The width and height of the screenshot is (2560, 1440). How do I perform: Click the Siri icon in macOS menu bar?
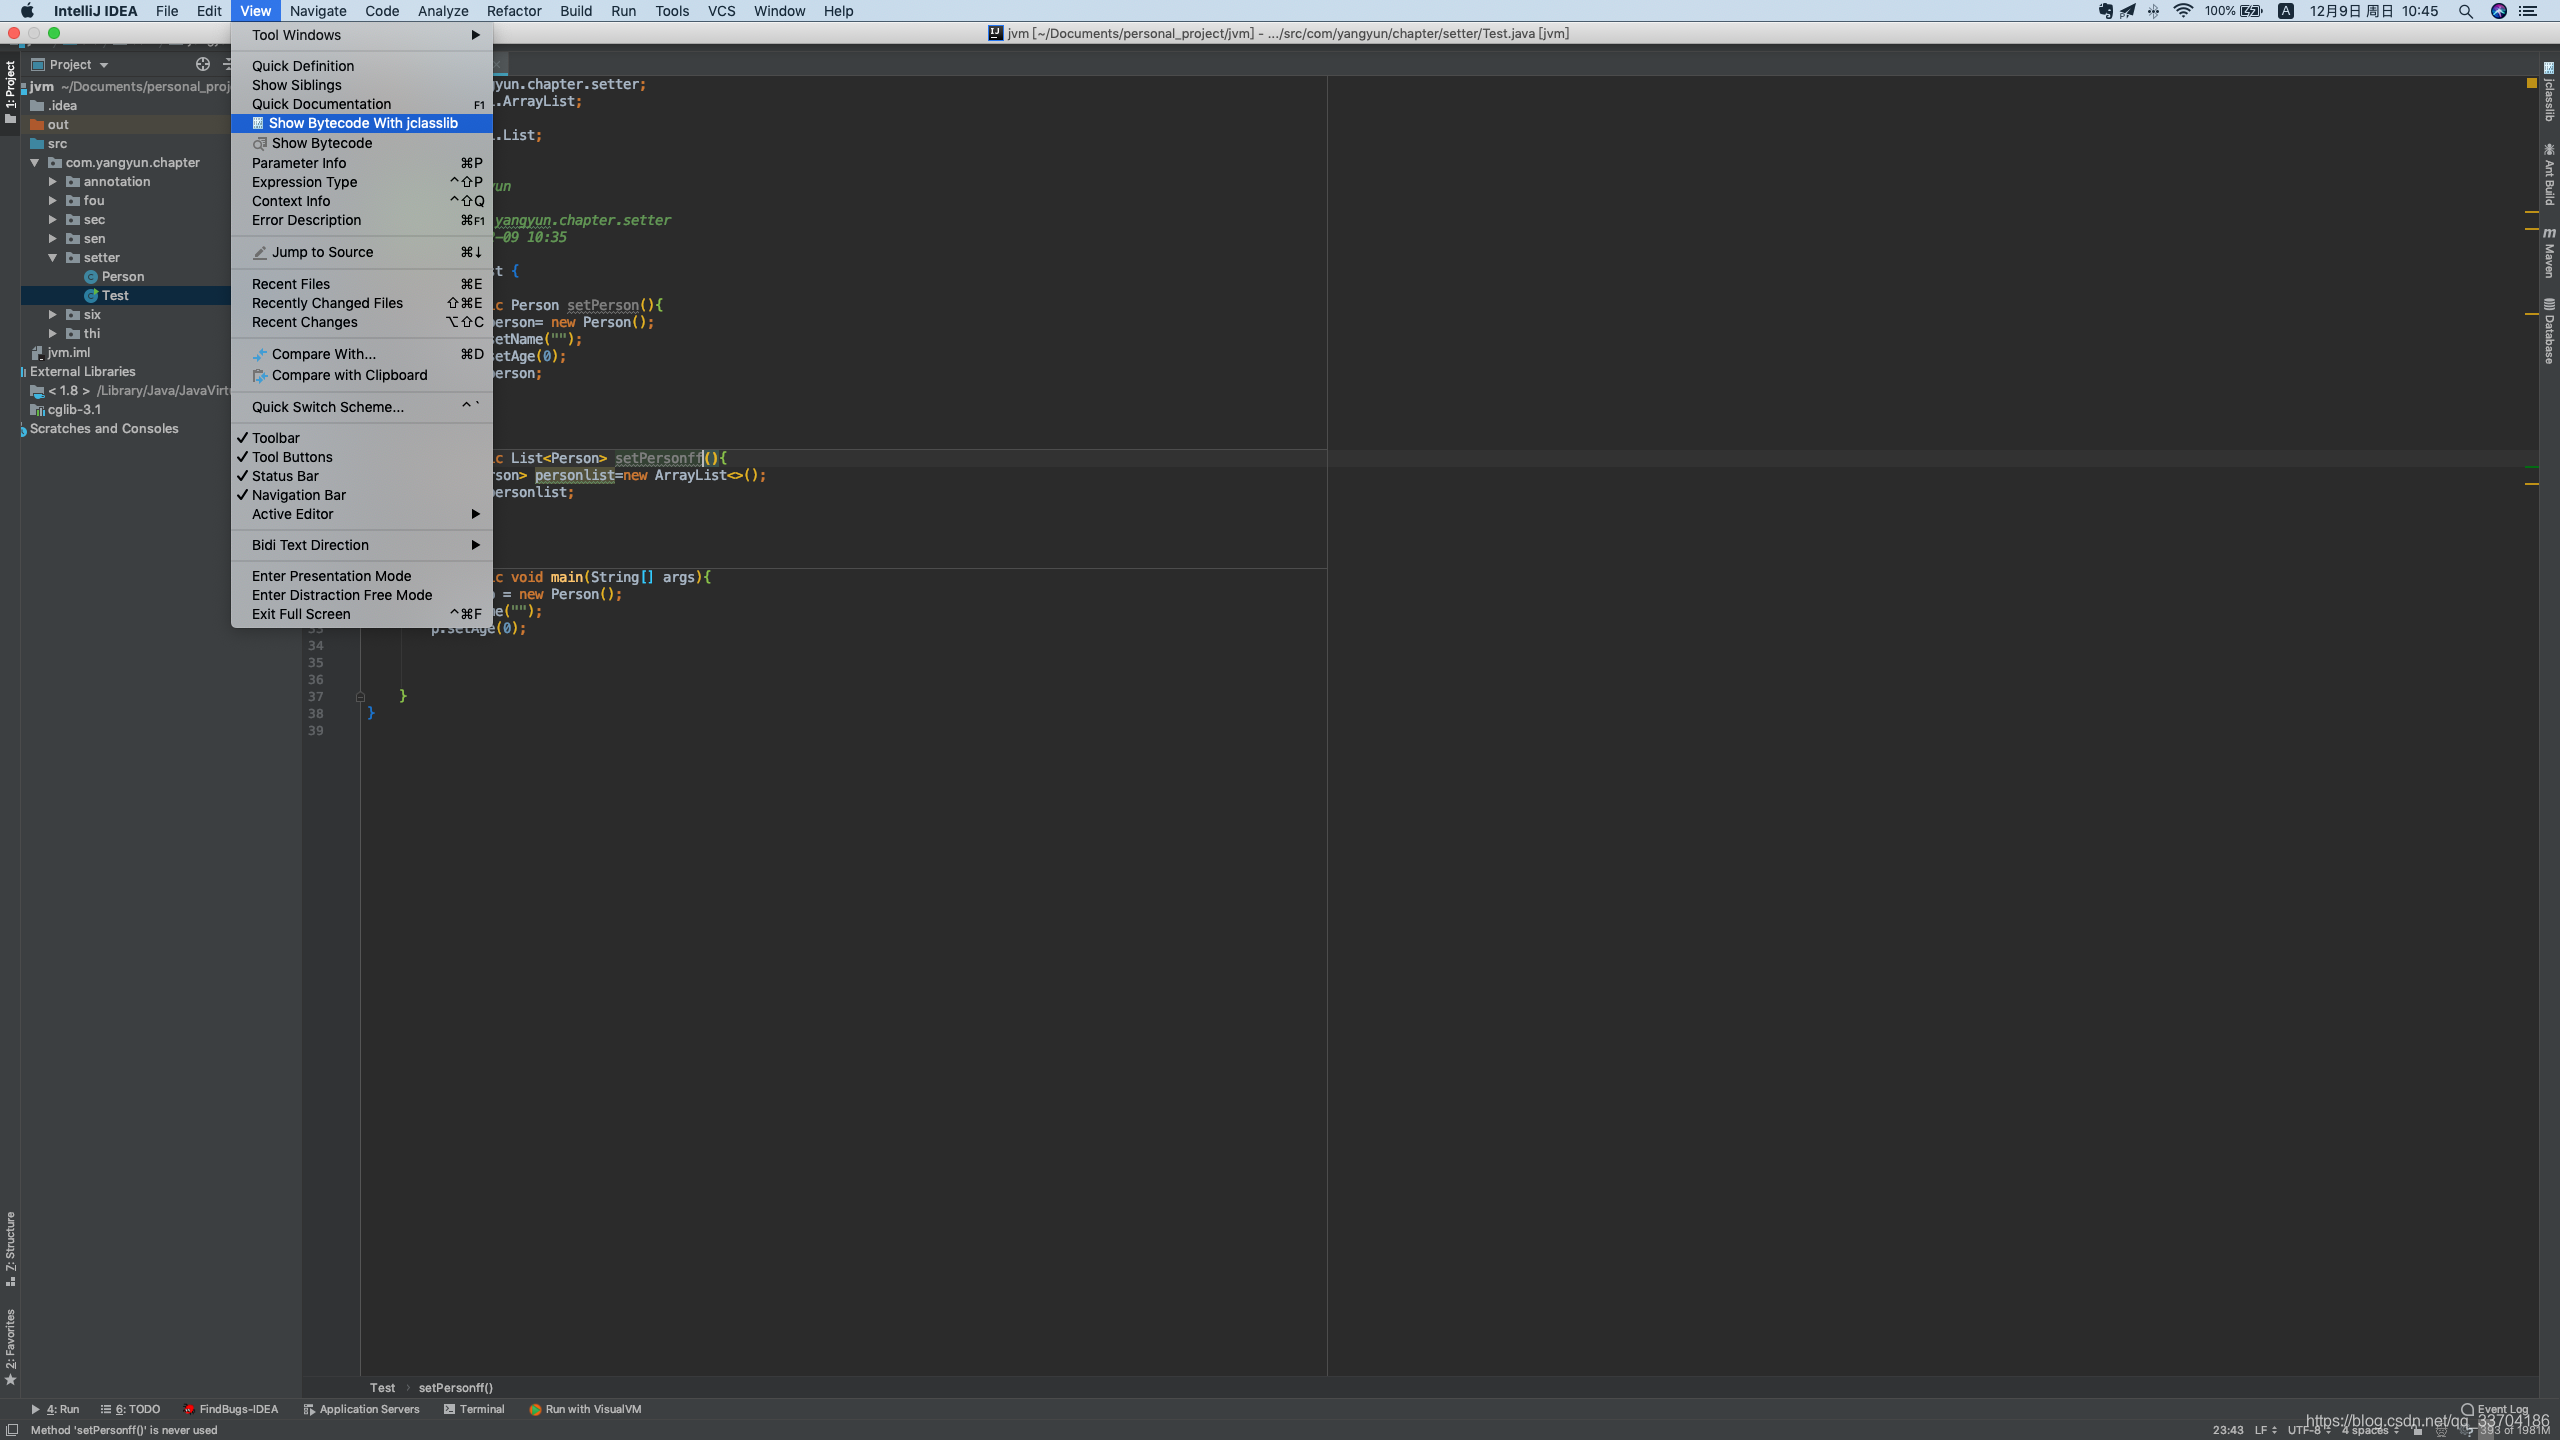pos(2498,11)
